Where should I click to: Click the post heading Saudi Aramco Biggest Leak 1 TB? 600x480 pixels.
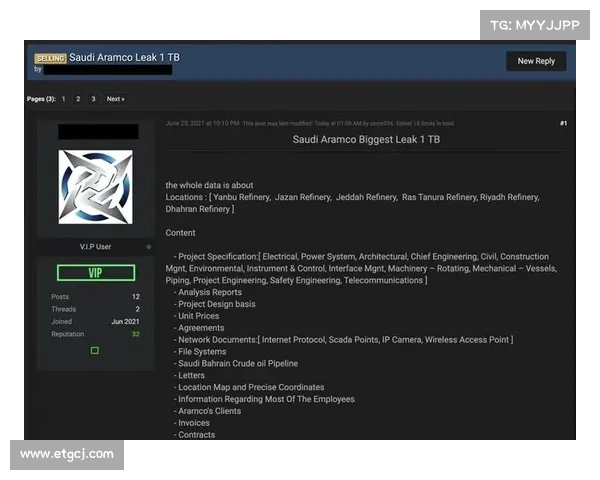click(366, 139)
